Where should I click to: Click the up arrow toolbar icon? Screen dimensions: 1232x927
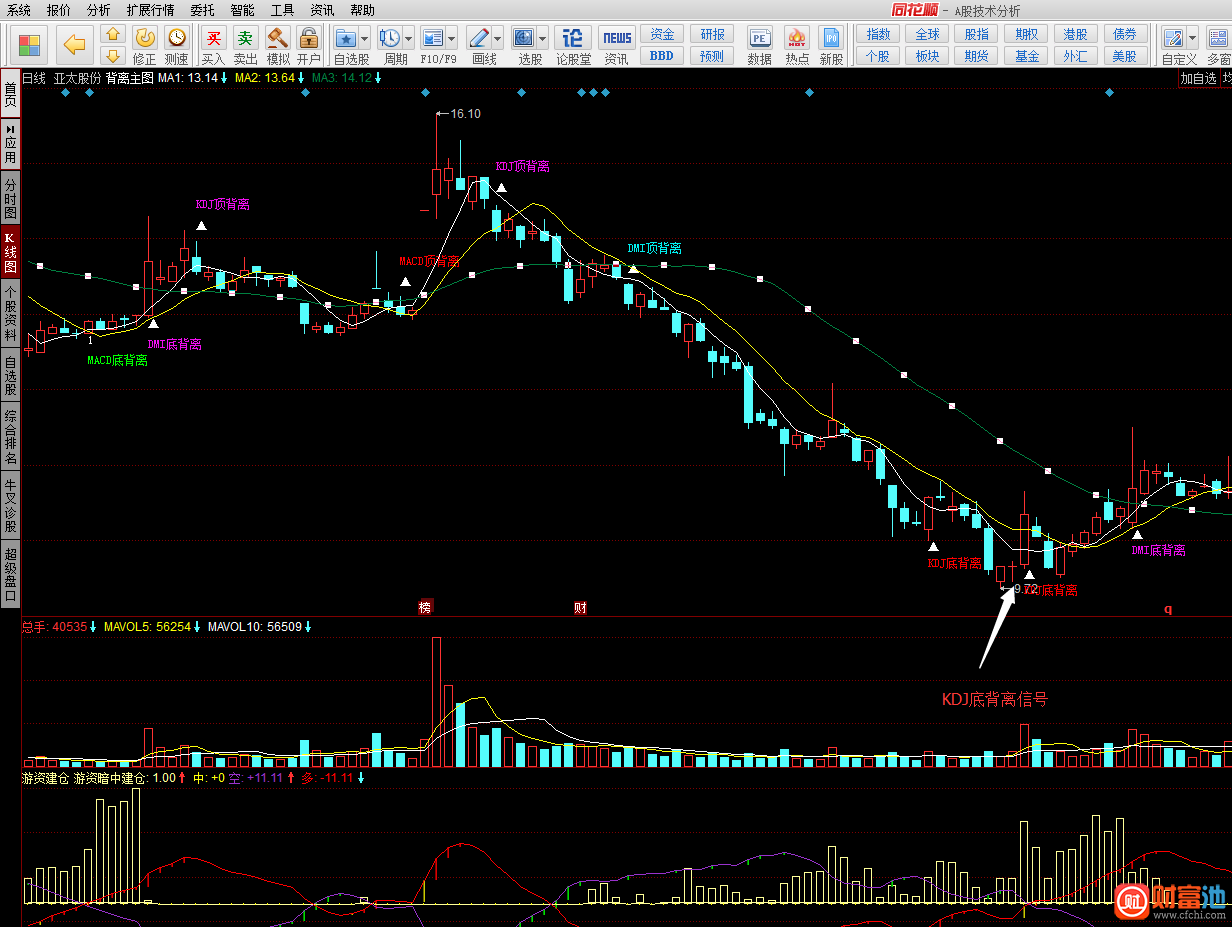click(x=113, y=34)
